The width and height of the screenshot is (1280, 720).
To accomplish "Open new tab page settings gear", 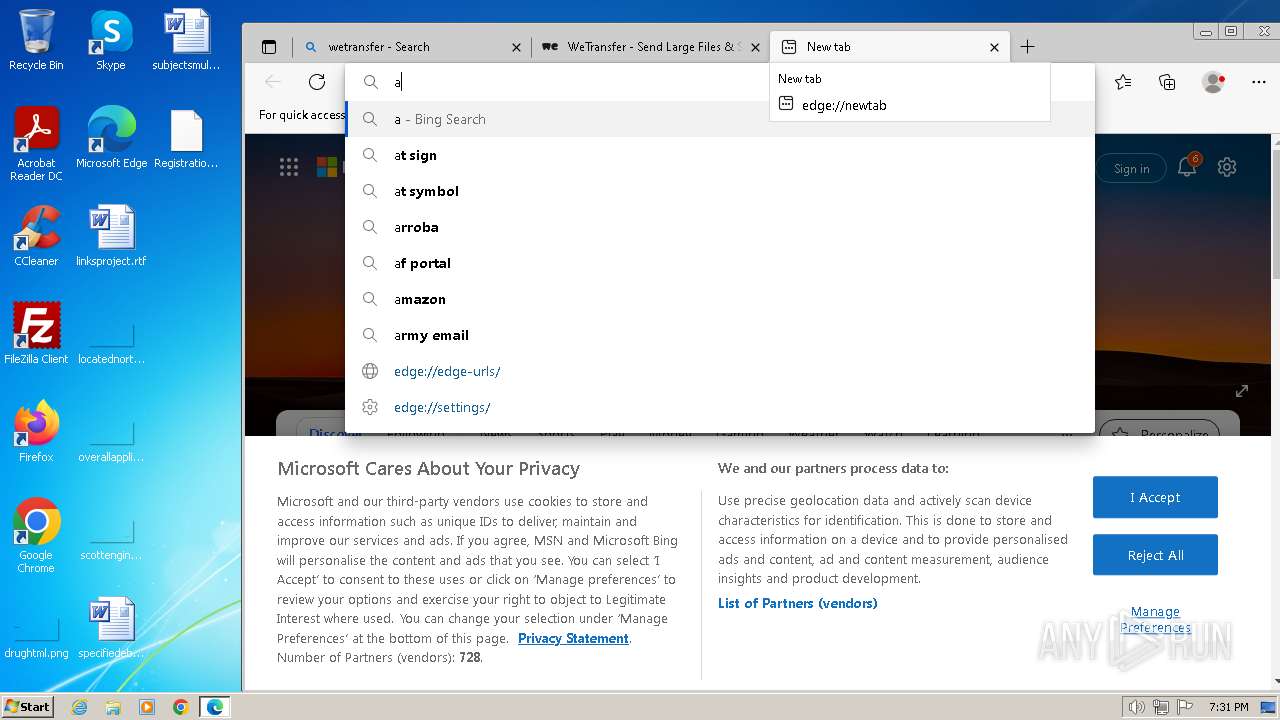I will point(1227,168).
